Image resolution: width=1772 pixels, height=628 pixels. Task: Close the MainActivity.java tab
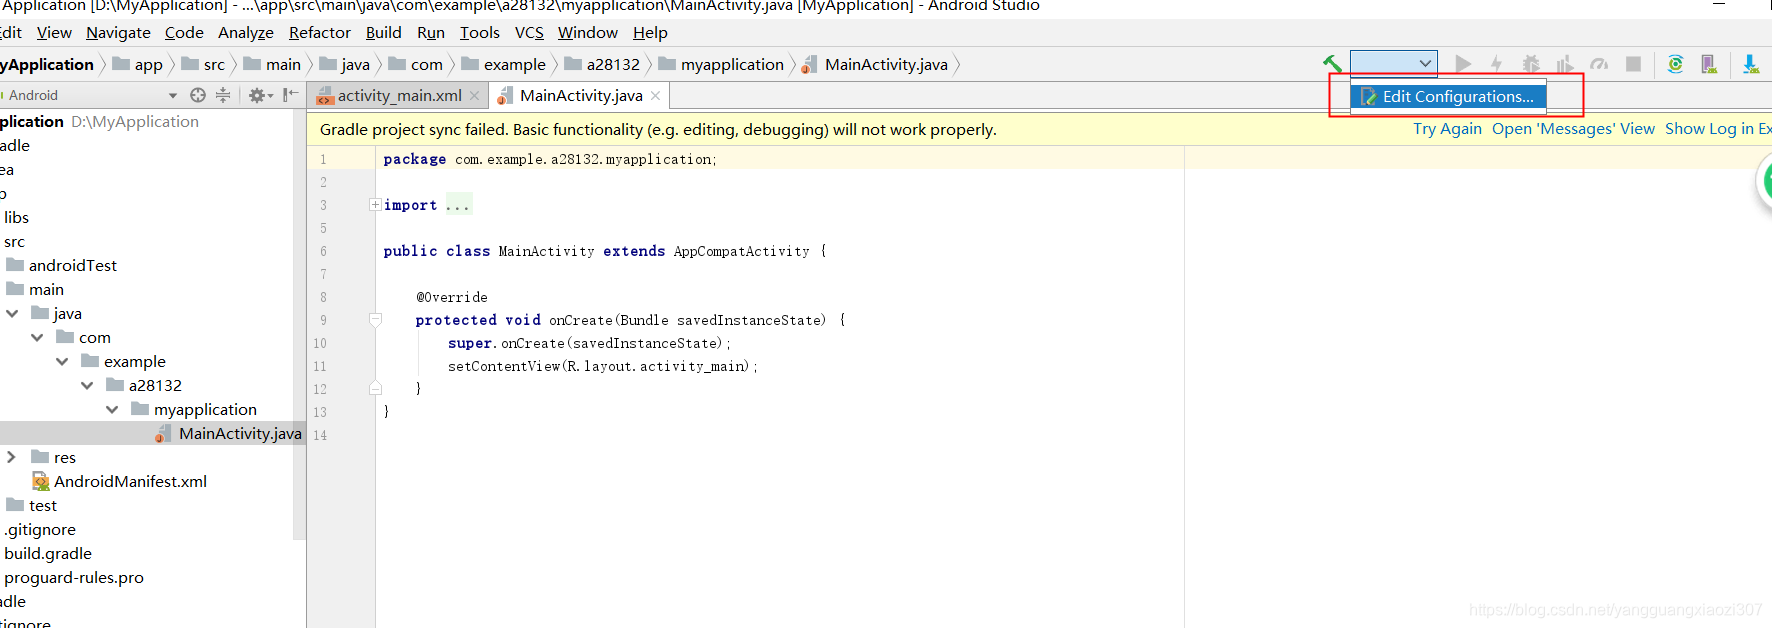656,96
